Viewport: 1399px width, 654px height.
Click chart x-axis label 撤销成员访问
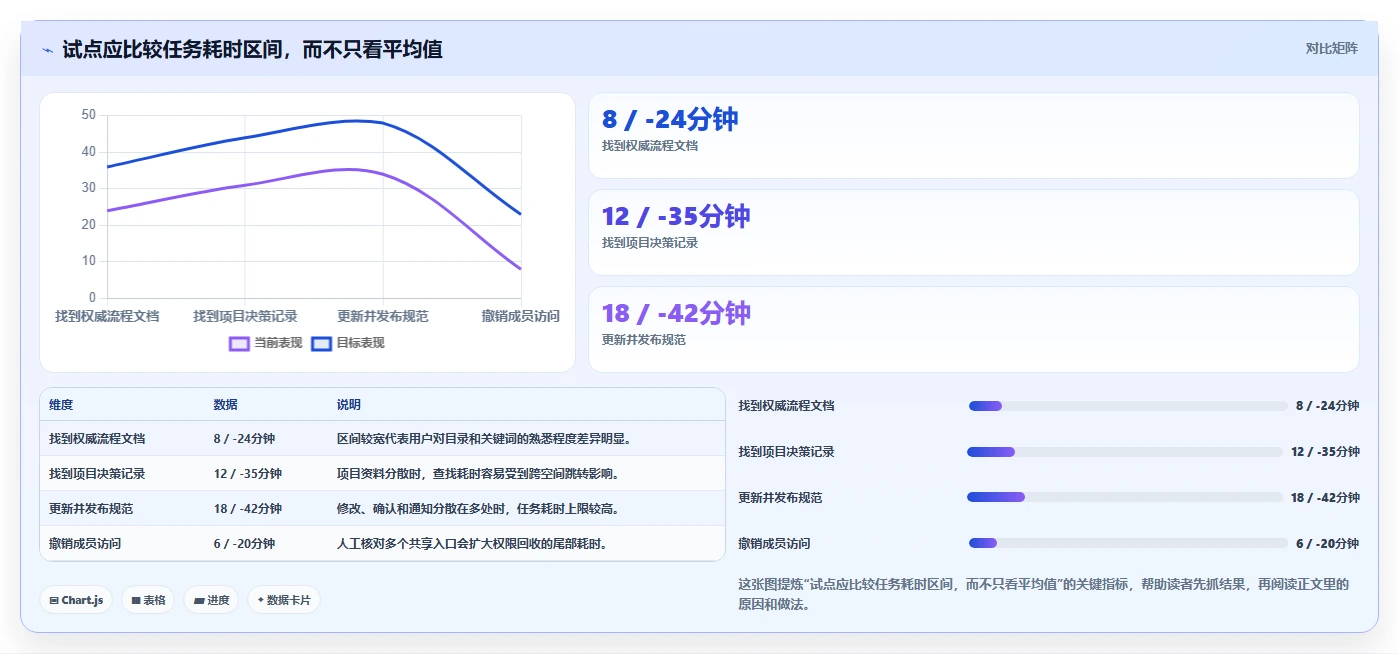(x=520, y=316)
